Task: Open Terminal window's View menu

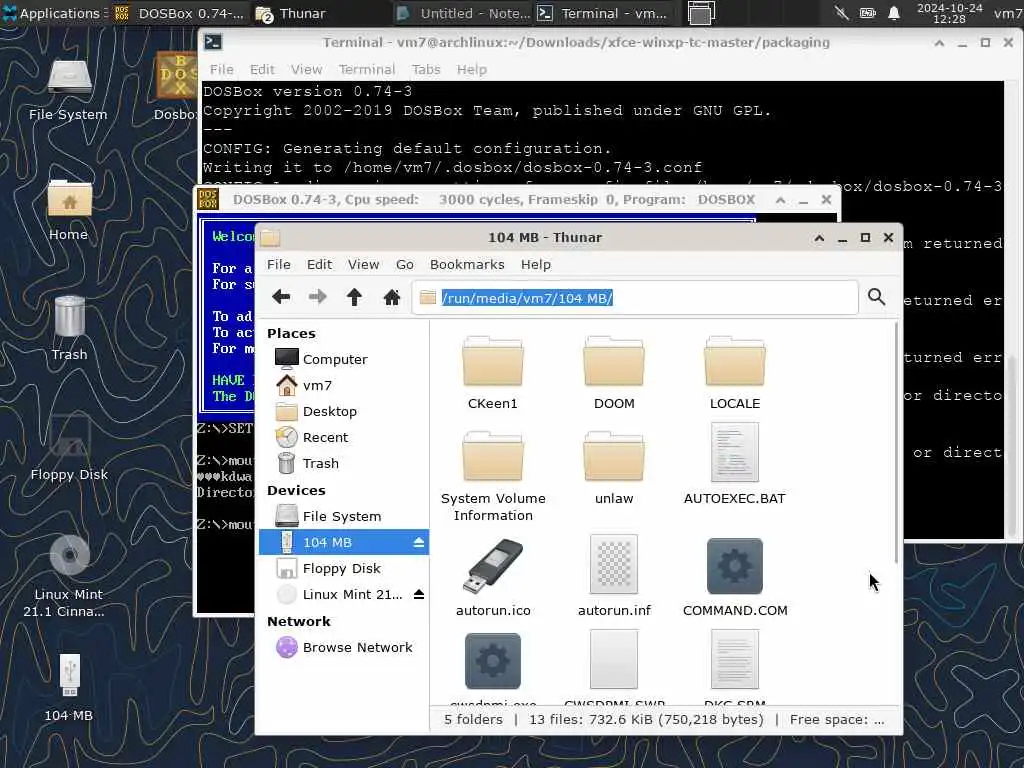Action: point(306,69)
